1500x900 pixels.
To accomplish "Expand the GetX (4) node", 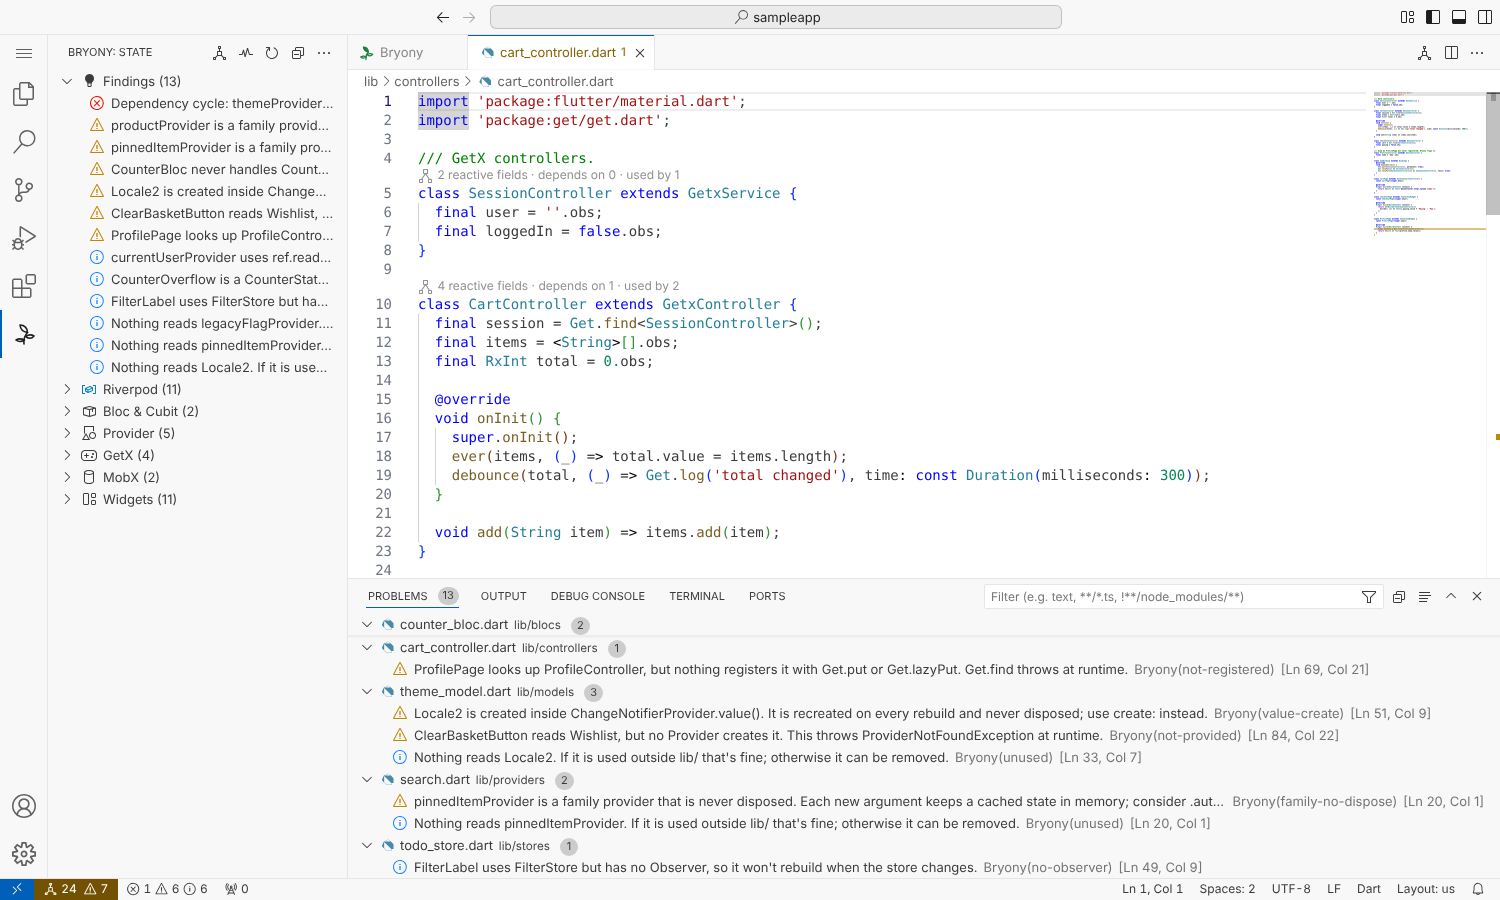I will pyautogui.click(x=67, y=455).
